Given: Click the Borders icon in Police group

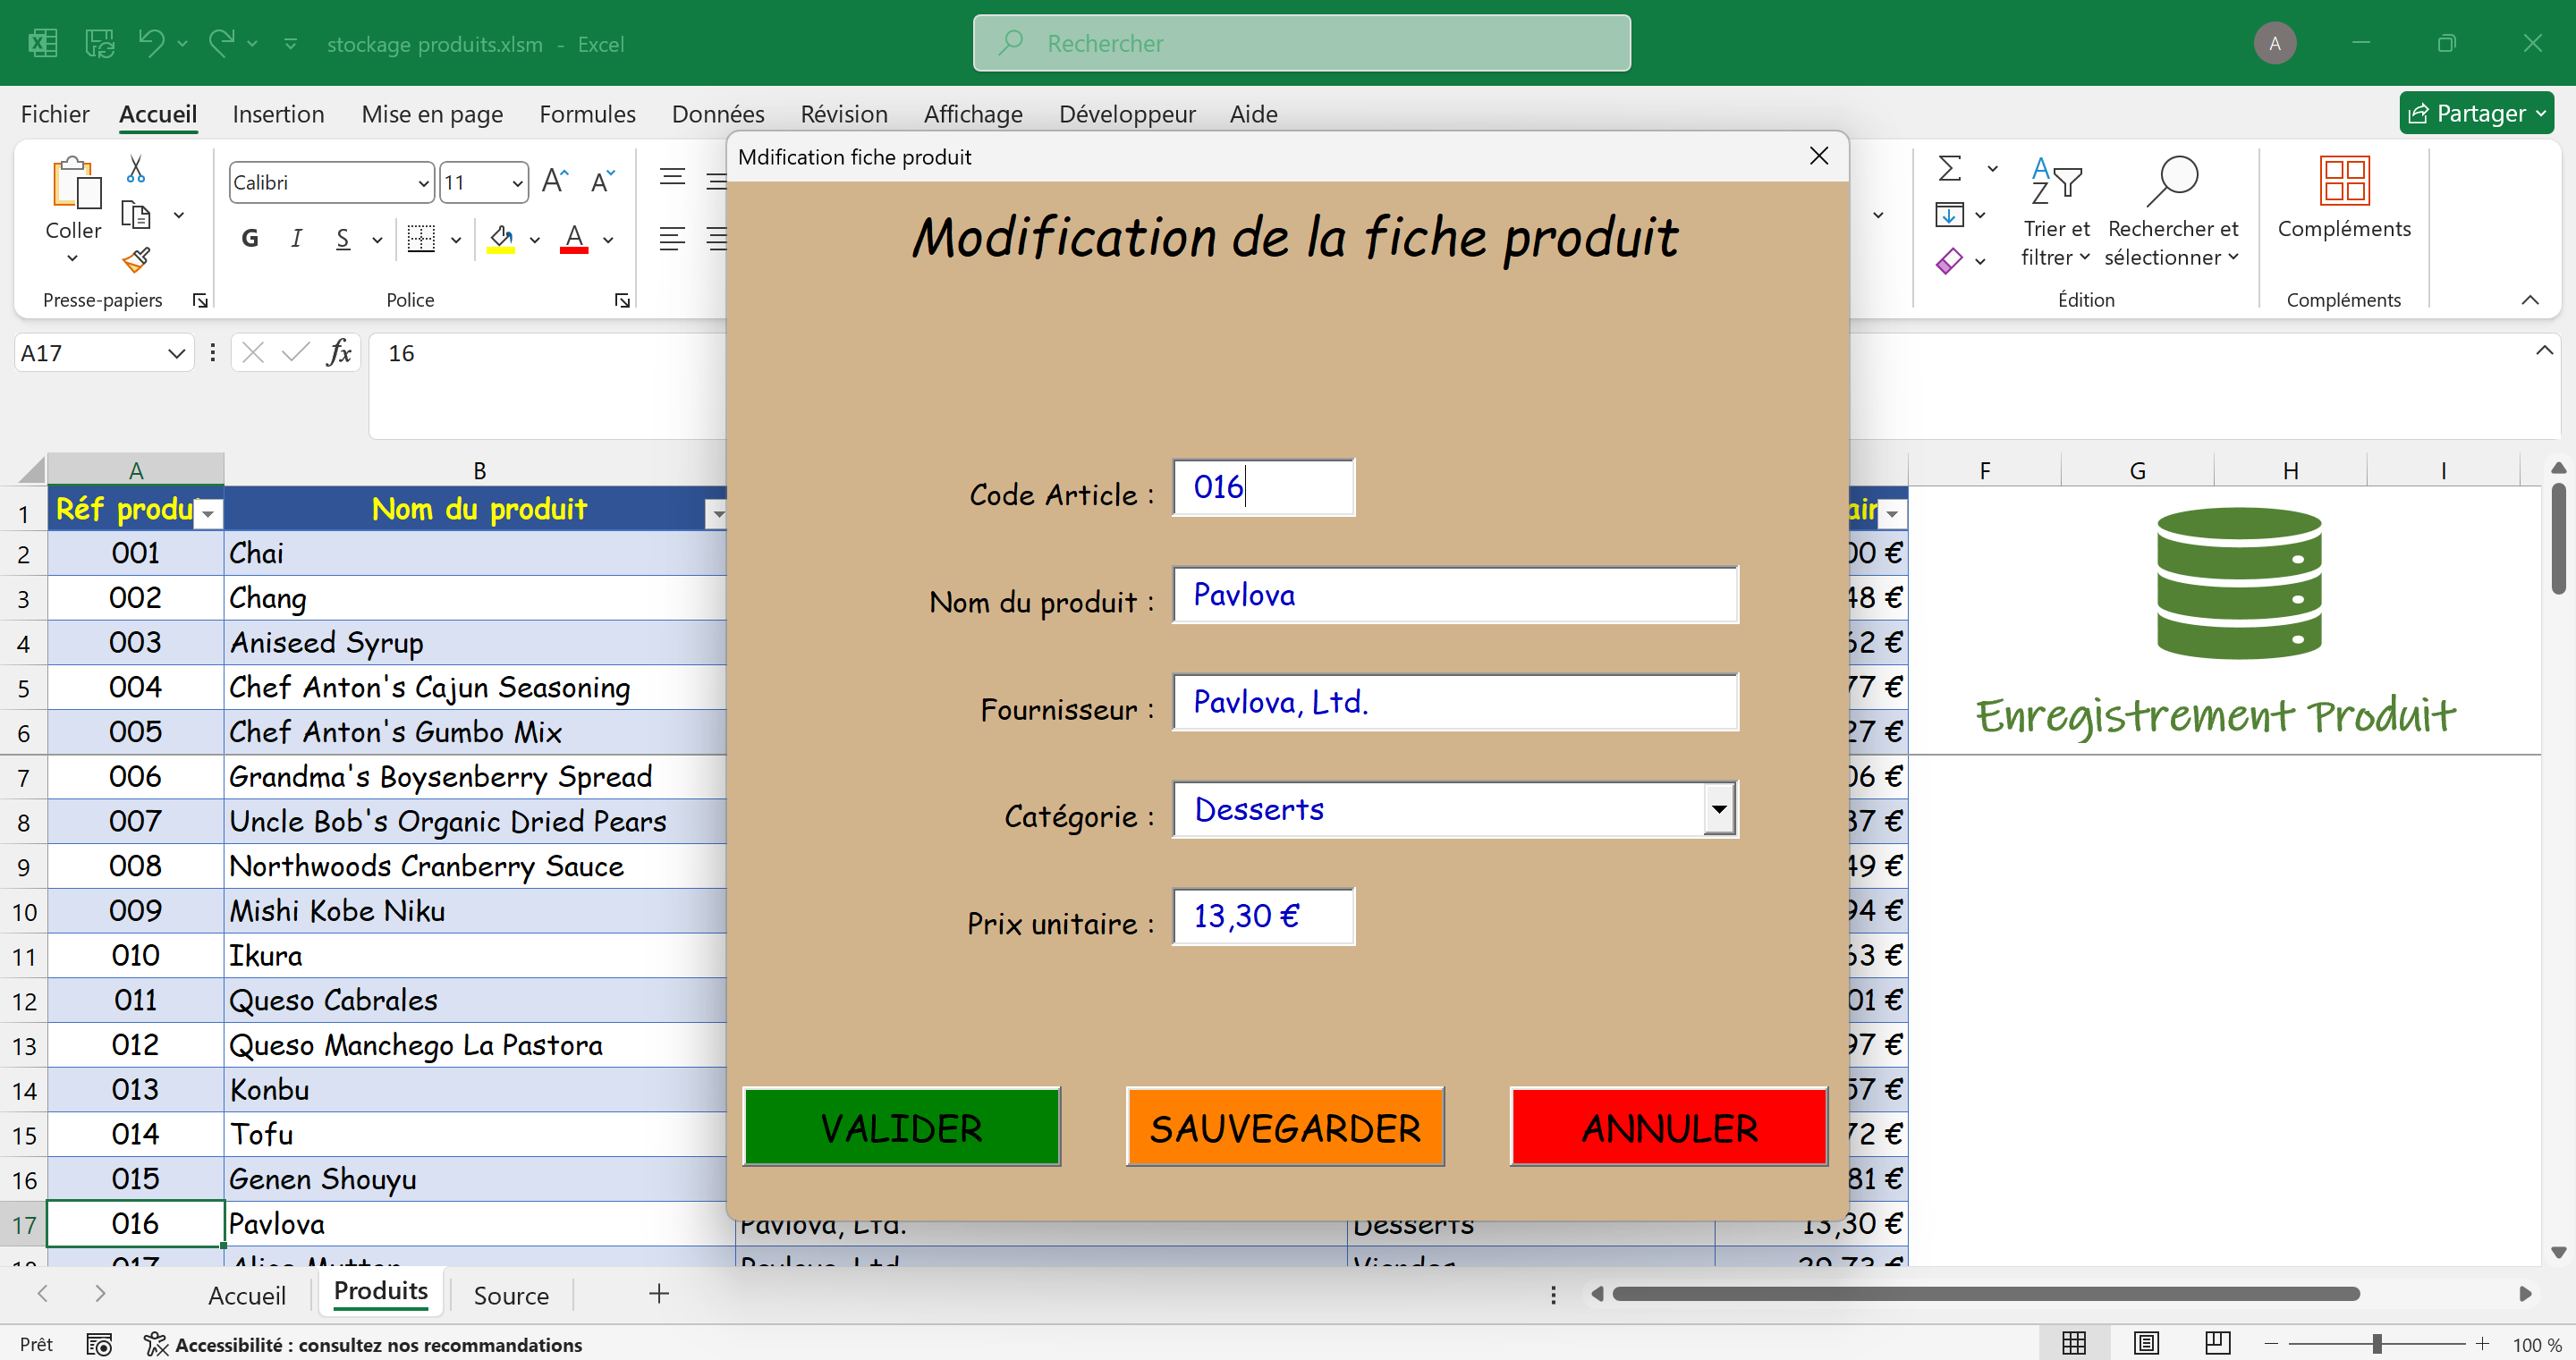Looking at the screenshot, I should coord(421,239).
